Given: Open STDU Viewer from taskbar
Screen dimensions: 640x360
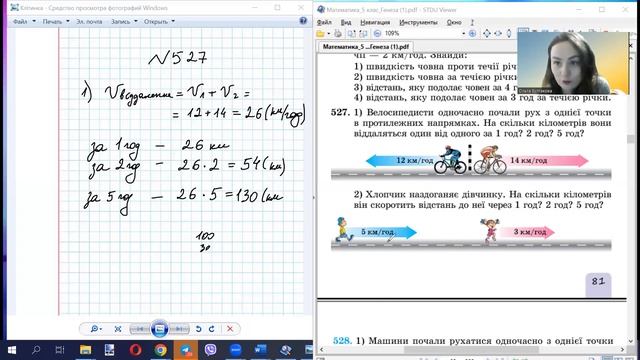Looking at the screenshot, I should coord(285,350).
